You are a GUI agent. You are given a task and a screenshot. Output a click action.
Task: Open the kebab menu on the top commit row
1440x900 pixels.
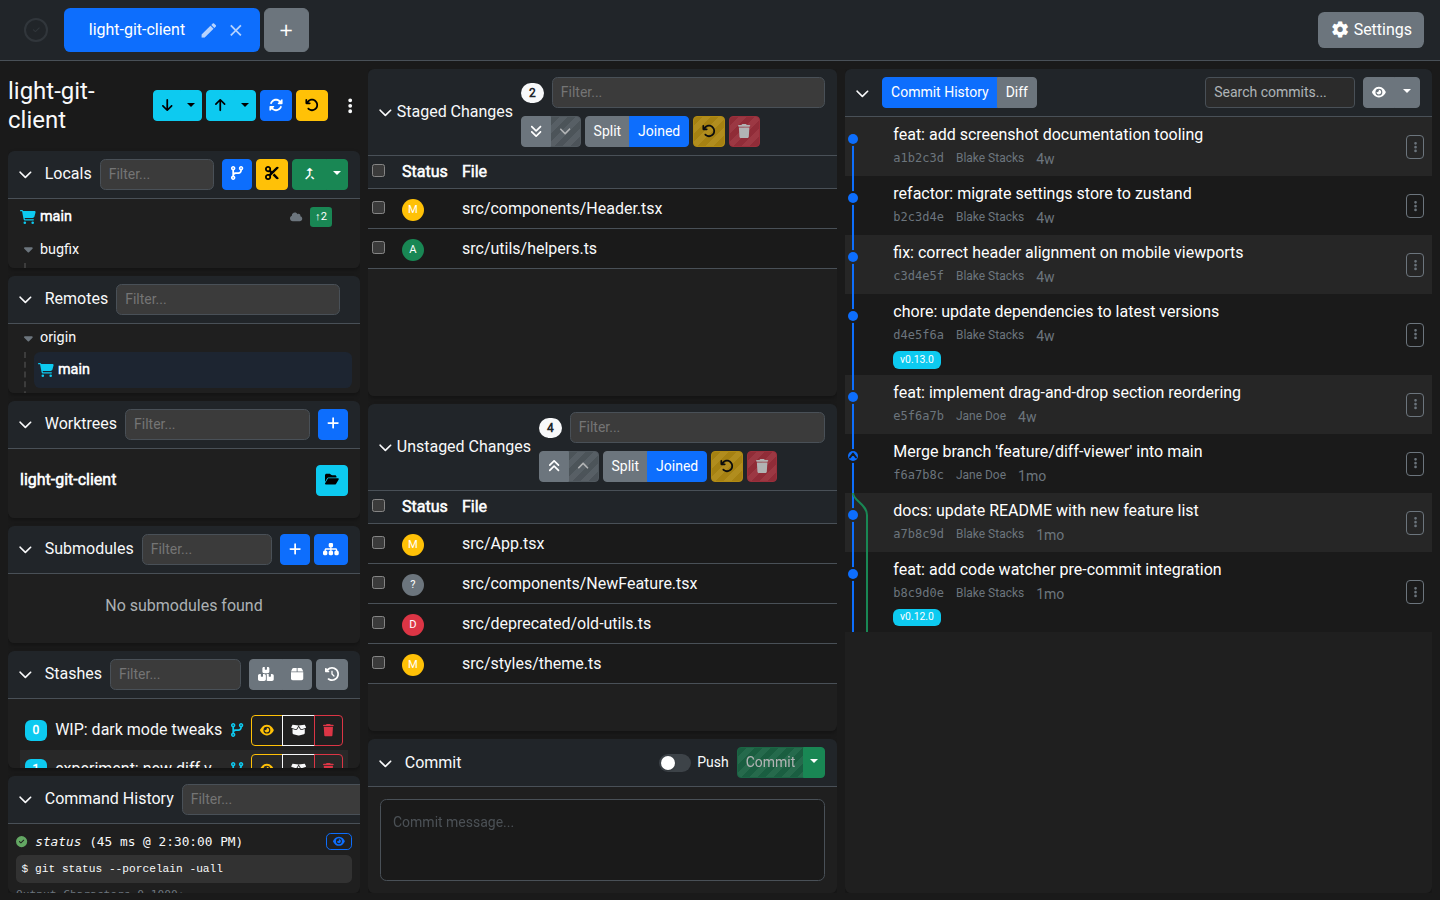point(1415,146)
